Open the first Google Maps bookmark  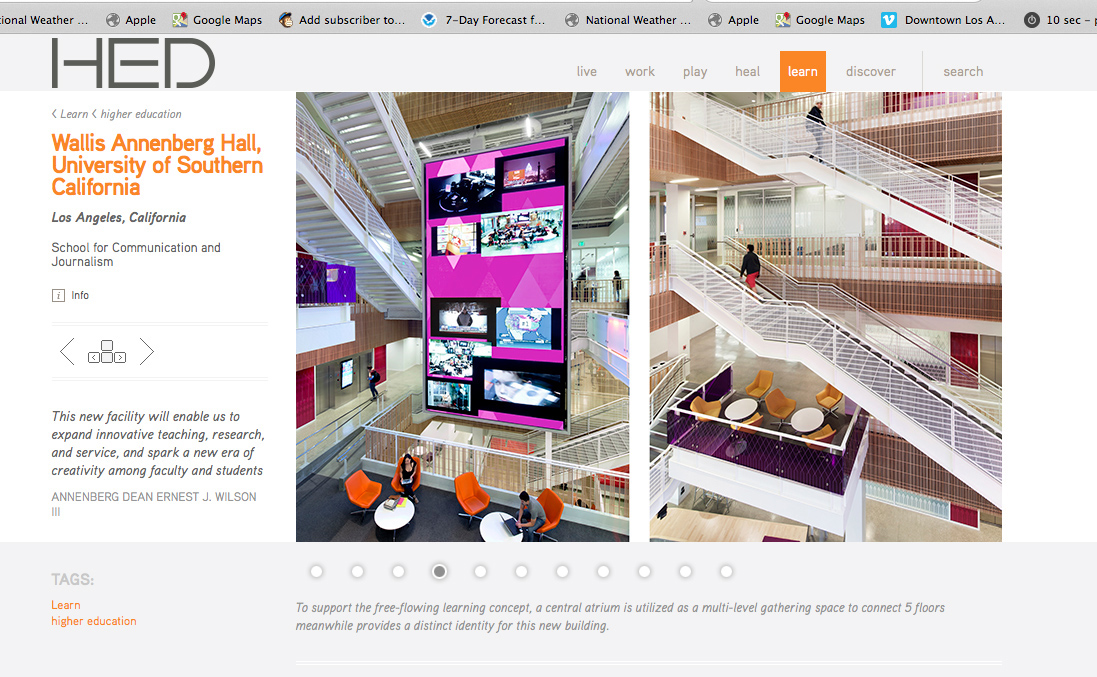pos(218,20)
